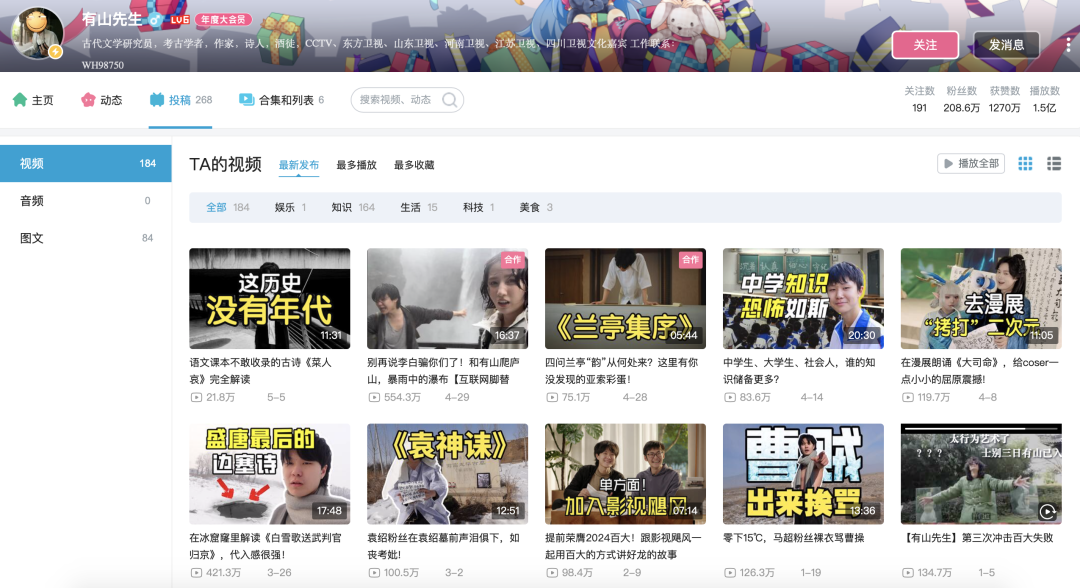Click the user profile avatar
Screen dimensions: 1080x588
pos(38,33)
